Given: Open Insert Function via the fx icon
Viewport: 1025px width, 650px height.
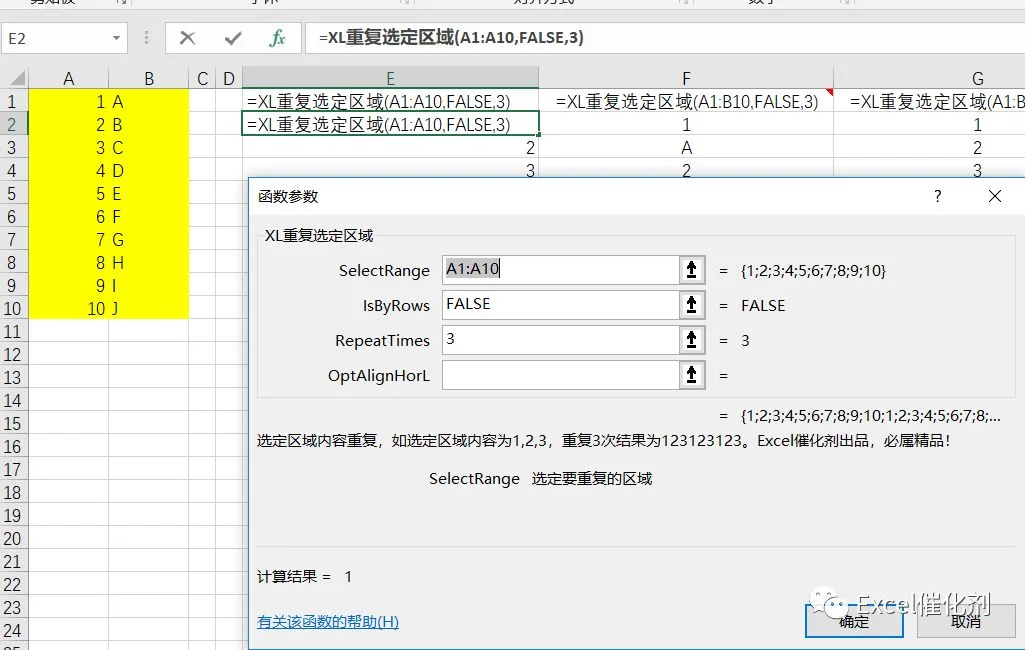Looking at the screenshot, I should (277, 38).
